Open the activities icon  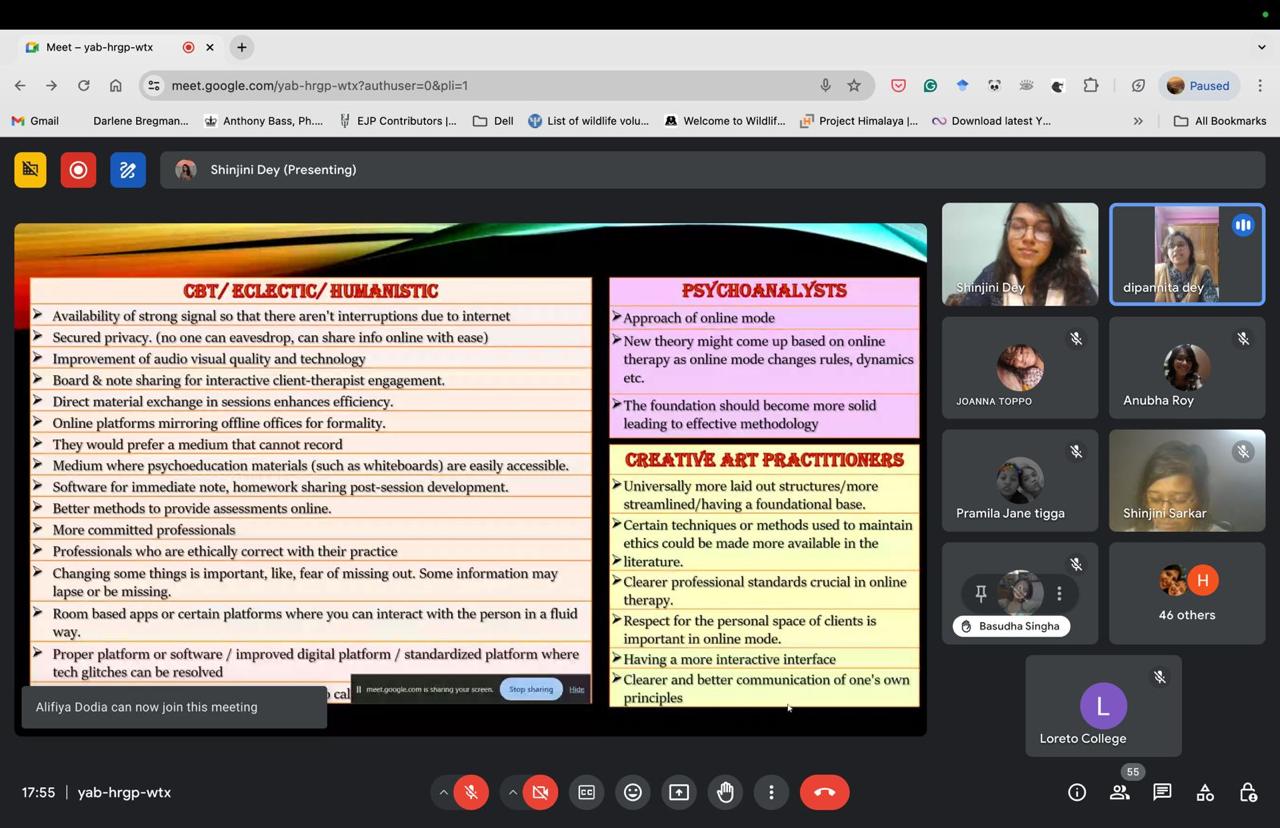click(x=1205, y=792)
